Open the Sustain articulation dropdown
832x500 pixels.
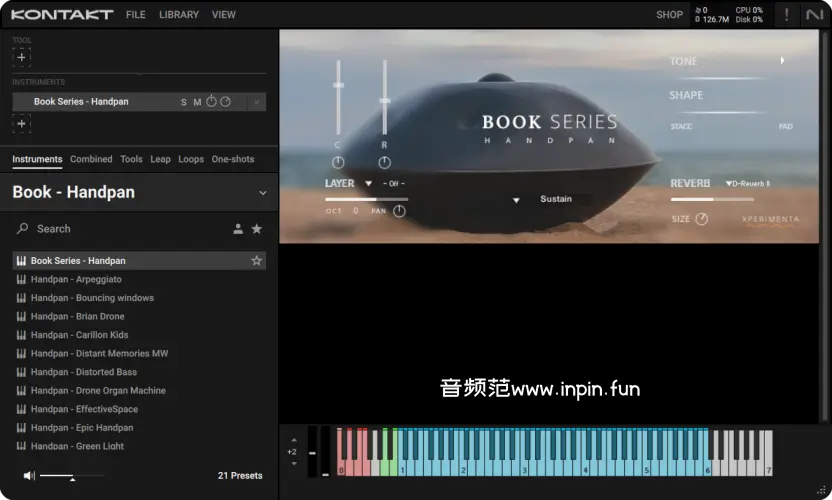pyautogui.click(x=516, y=200)
